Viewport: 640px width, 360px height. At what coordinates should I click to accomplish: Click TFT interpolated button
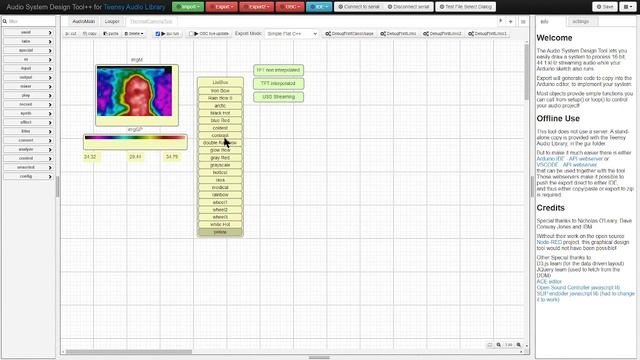[278, 83]
